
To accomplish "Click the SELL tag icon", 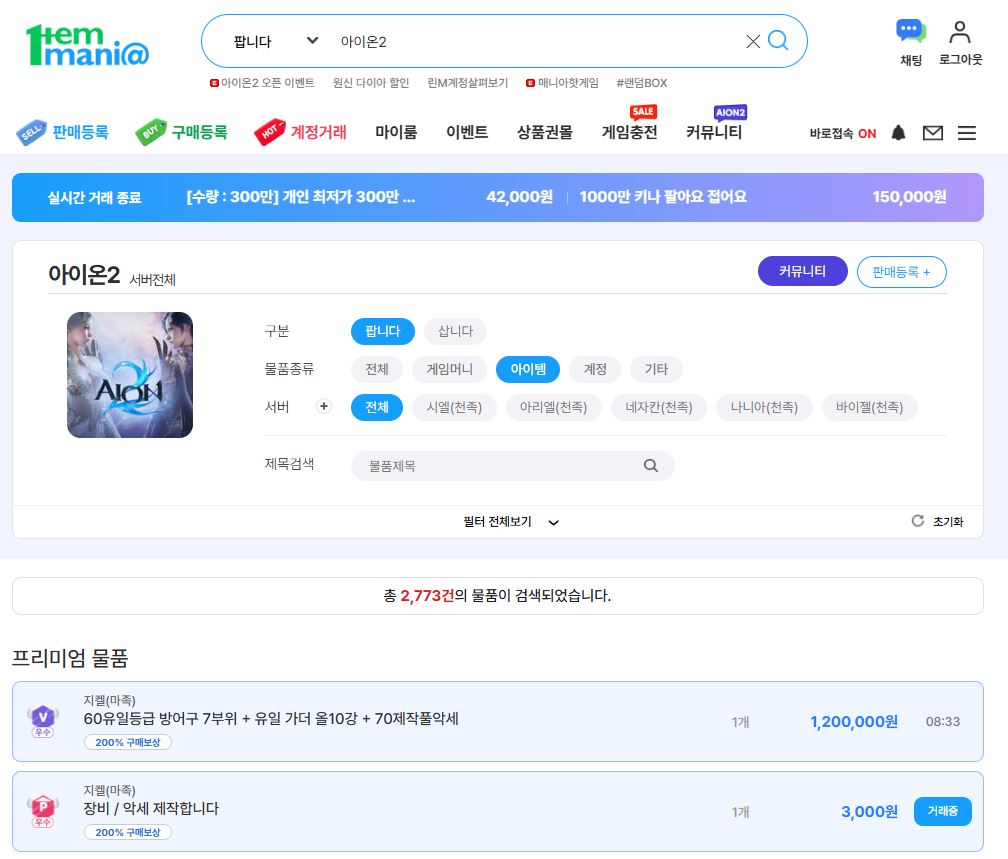I will click(31, 132).
